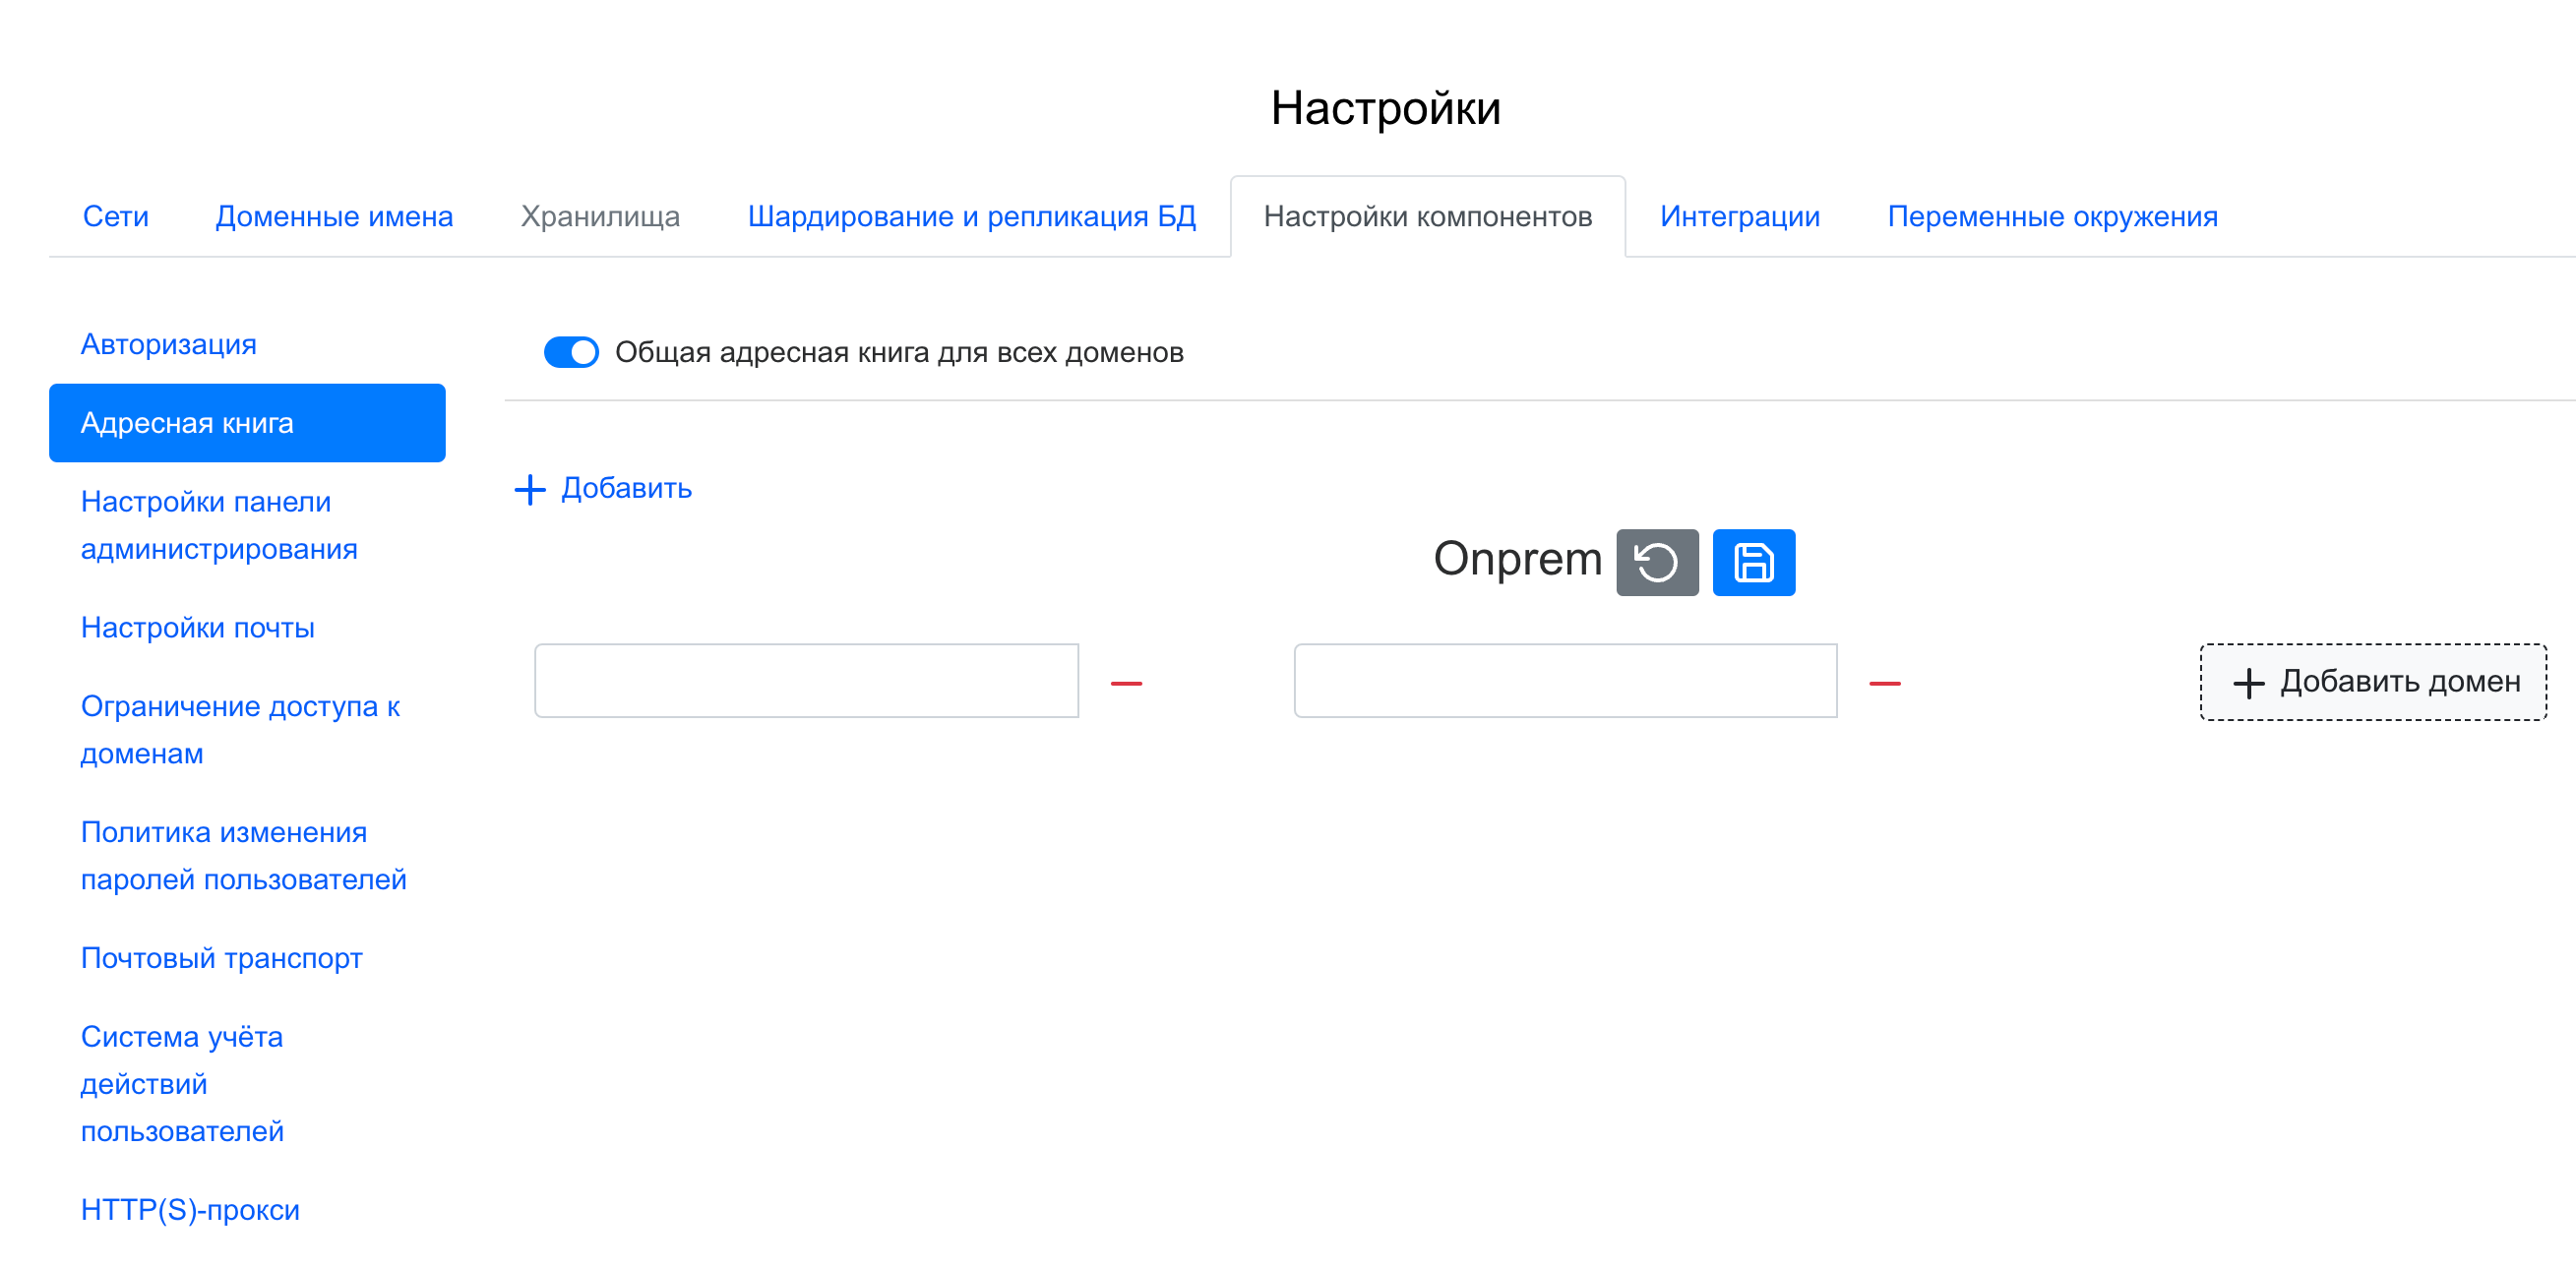Remove the first domain field via red minus
This screenshot has height=1268, width=2576.
point(1125,683)
